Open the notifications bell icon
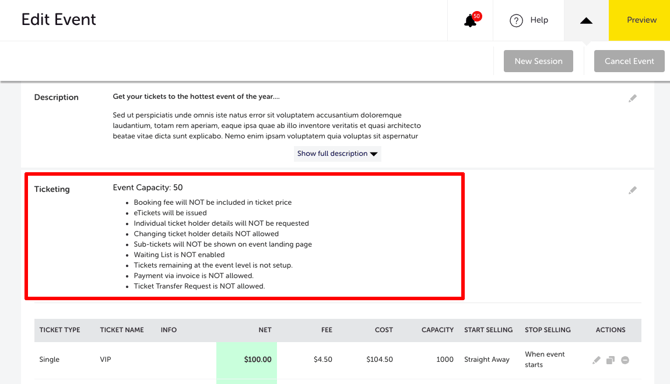670x384 pixels. pos(470,21)
